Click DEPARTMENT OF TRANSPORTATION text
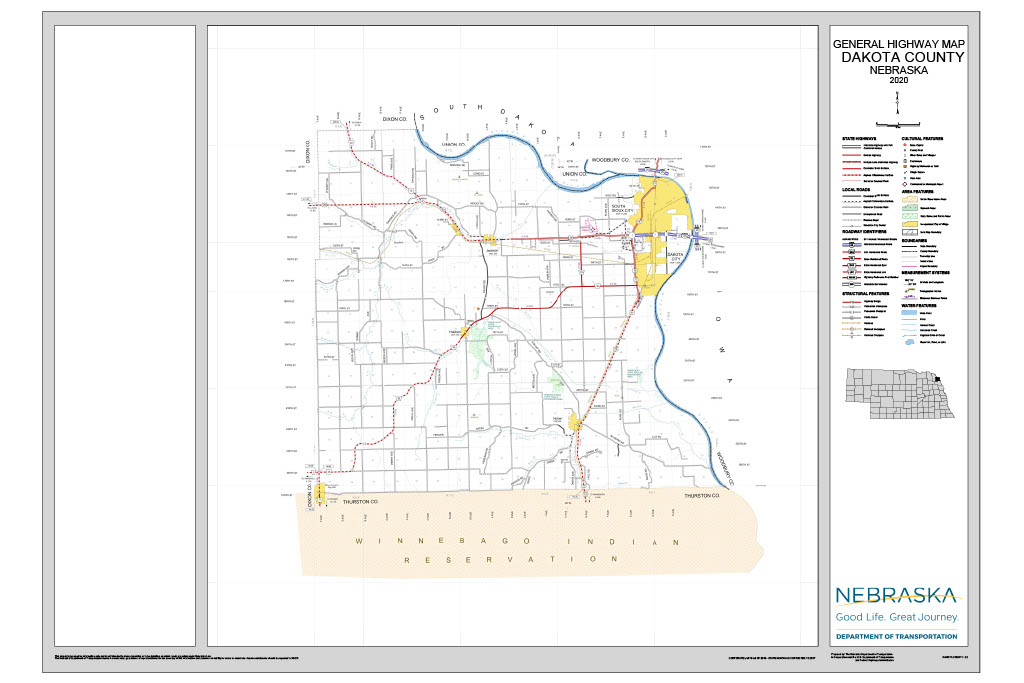 click(897, 636)
